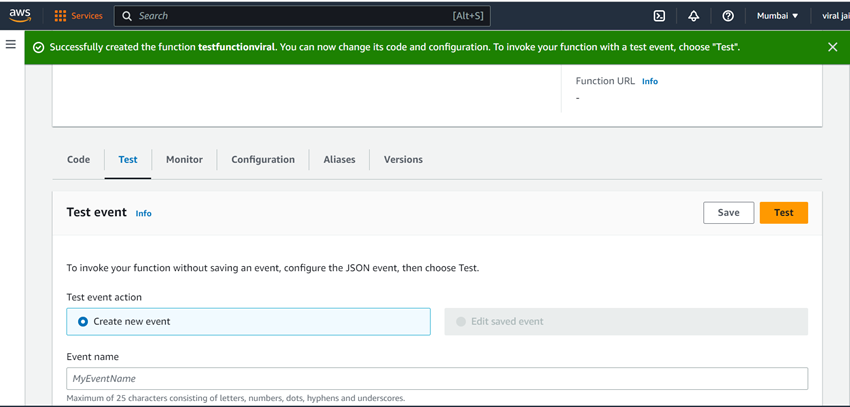
Task: Launch the CloudShell terminal icon
Action: (x=659, y=16)
